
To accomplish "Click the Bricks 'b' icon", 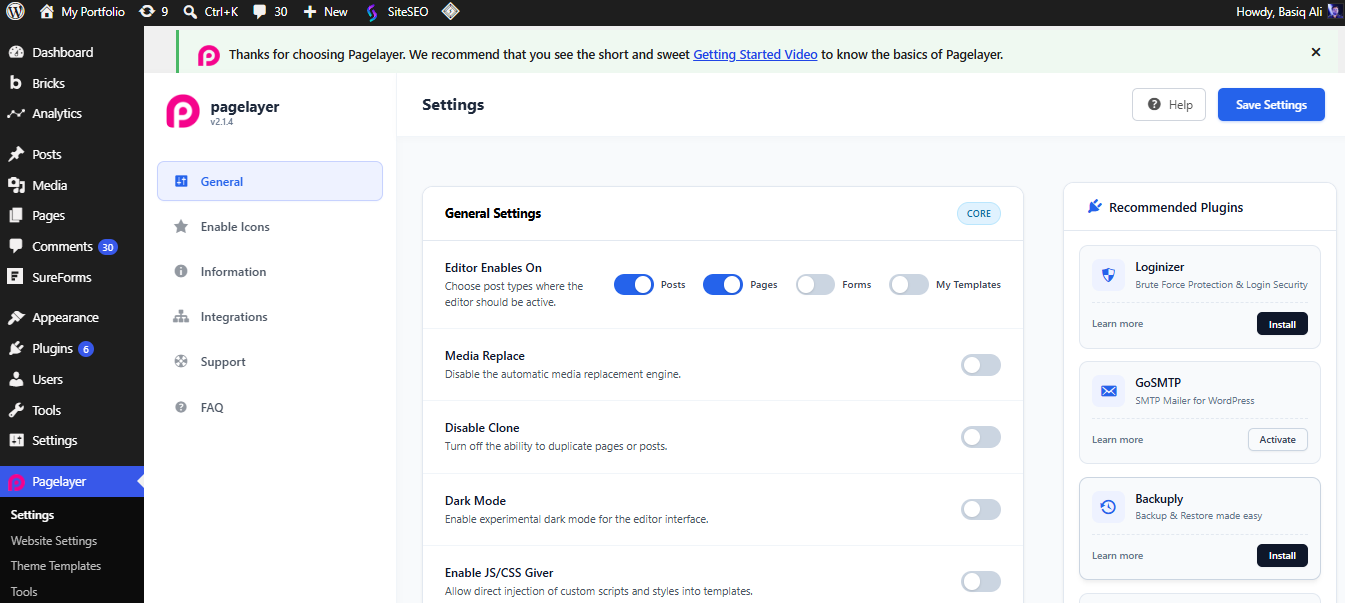I will (15, 83).
